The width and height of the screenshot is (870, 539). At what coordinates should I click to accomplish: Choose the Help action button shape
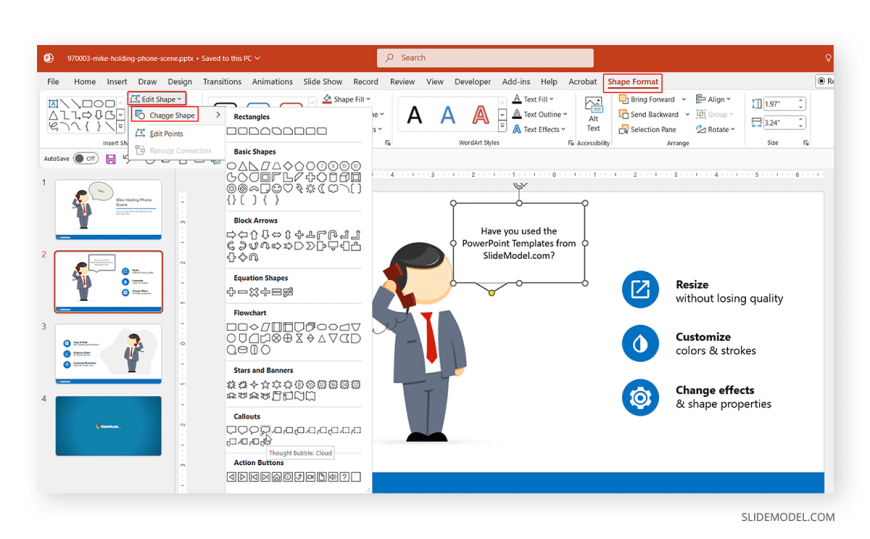(x=344, y=477)
